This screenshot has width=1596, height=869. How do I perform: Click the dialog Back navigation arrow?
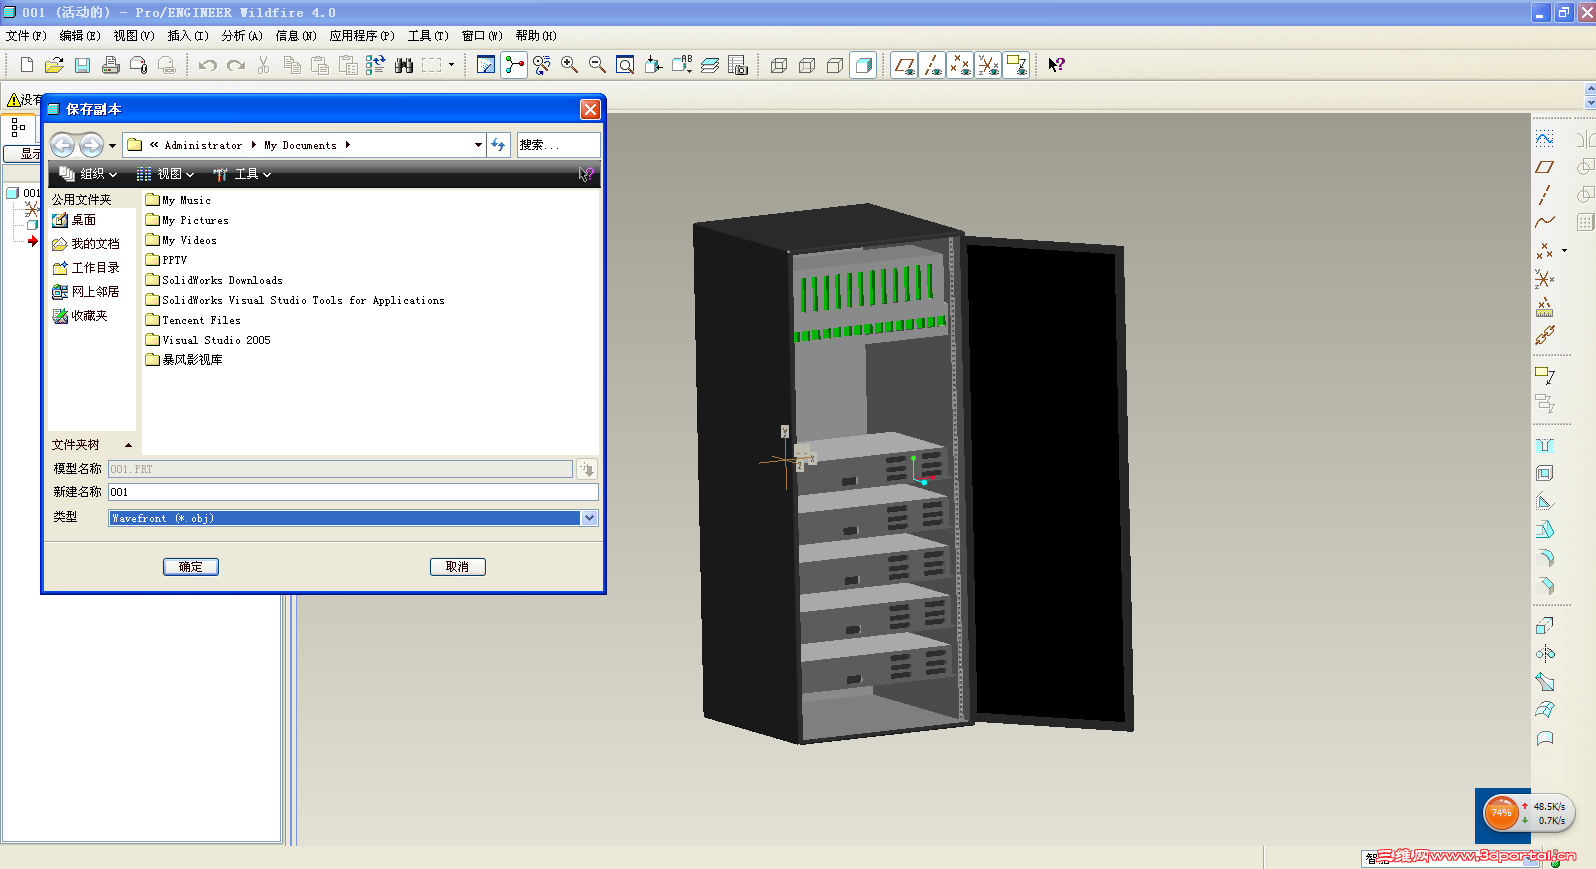[x=62, y=145]
